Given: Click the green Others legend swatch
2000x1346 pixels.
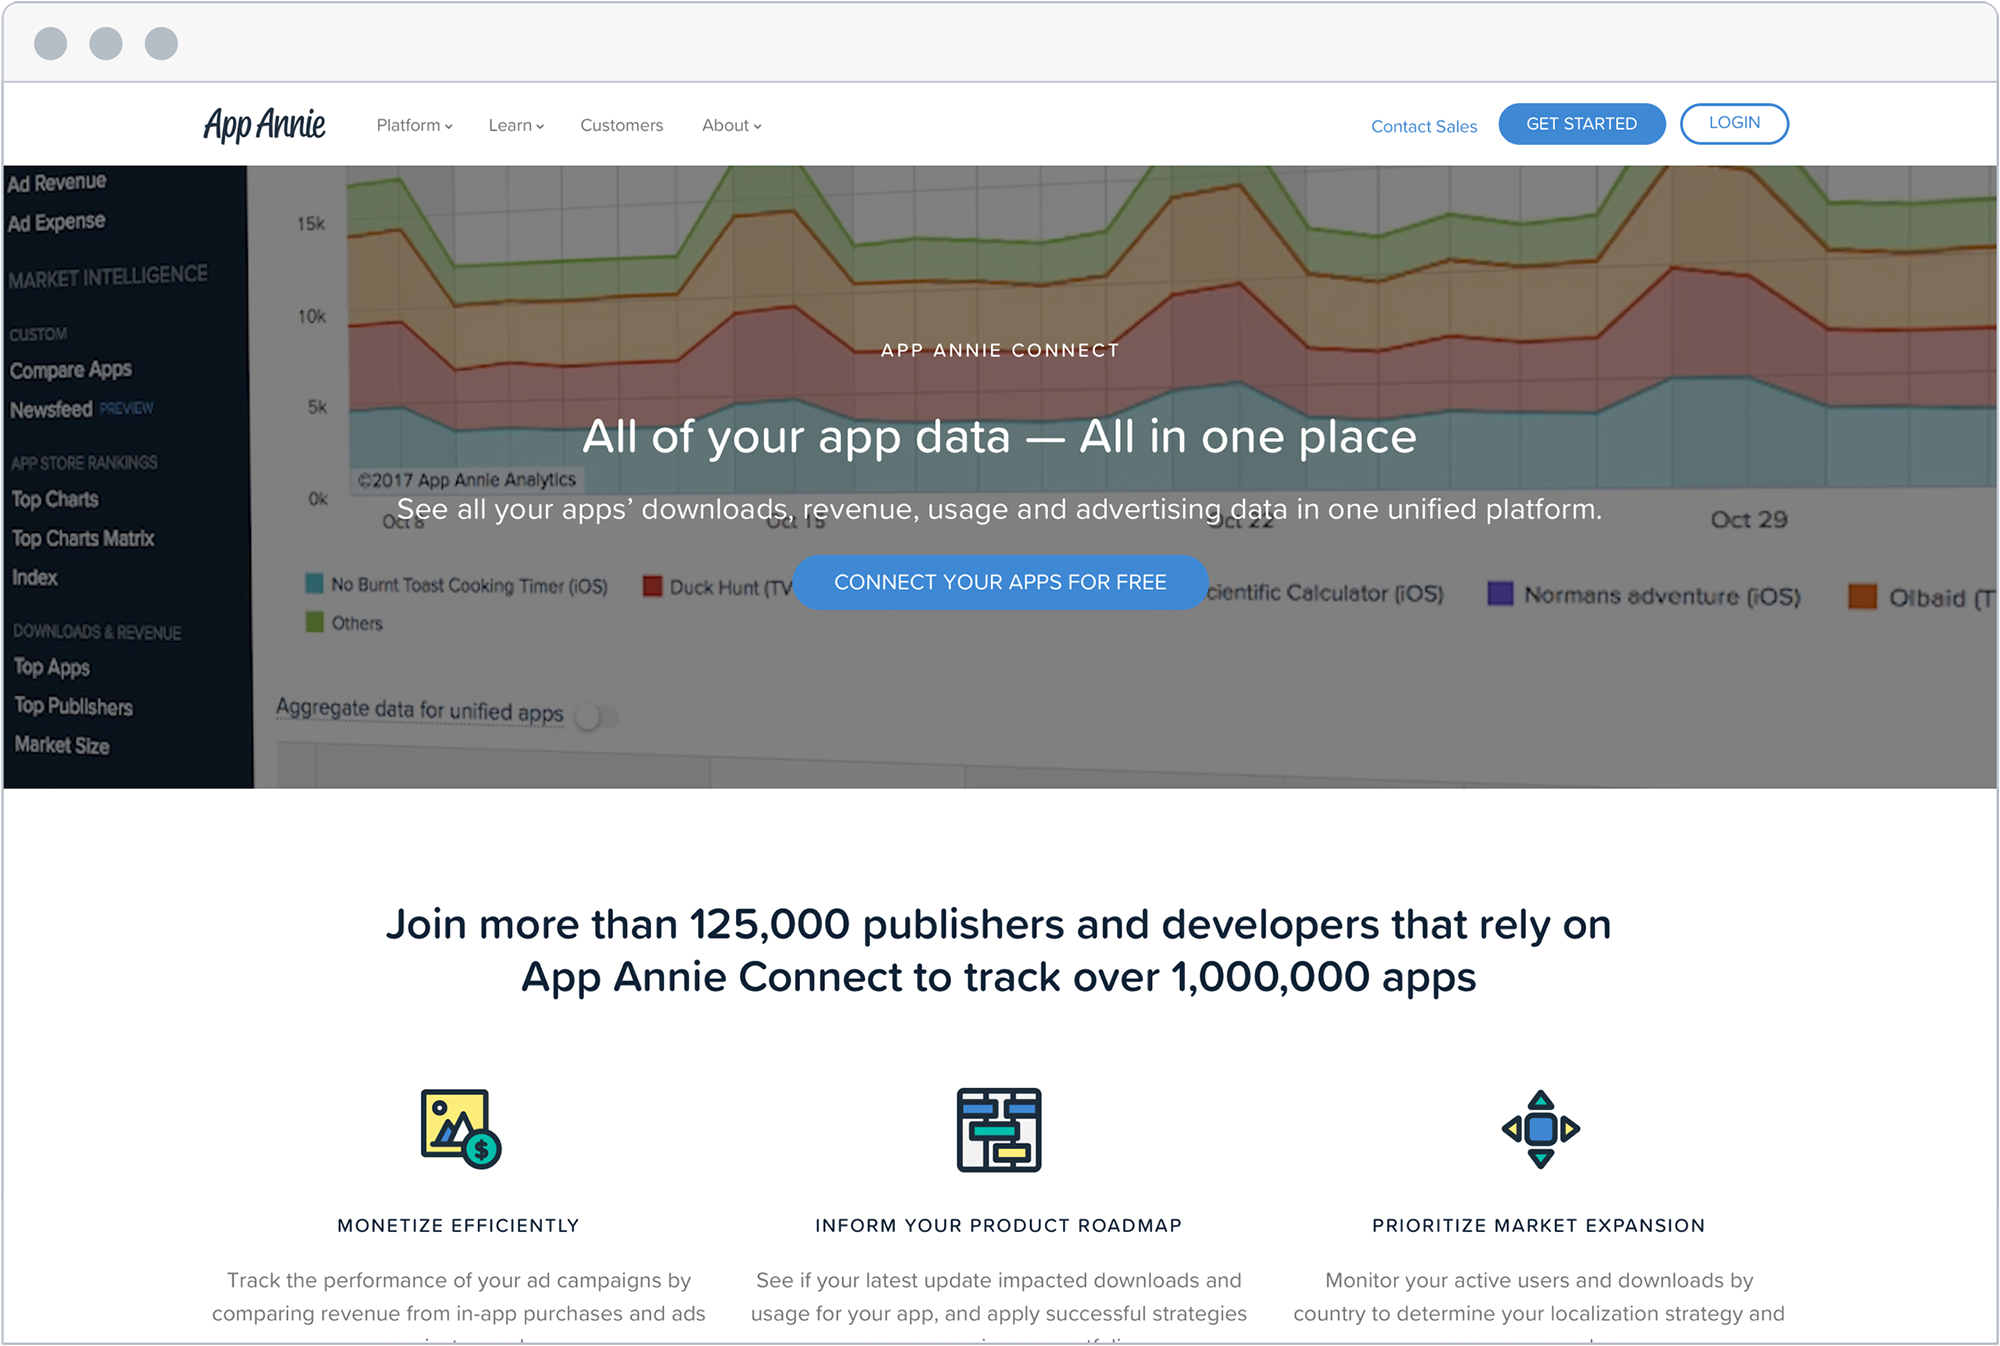Looking at the screenshot, I should pos(314,622).
